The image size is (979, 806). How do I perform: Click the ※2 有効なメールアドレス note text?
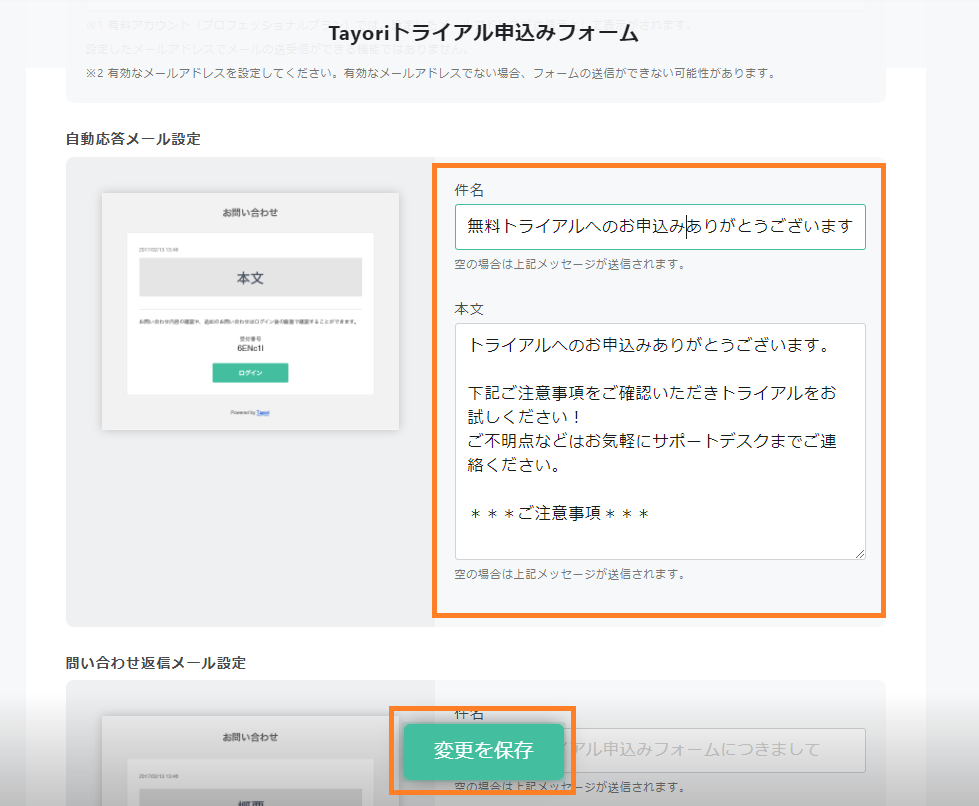(431, 73)
